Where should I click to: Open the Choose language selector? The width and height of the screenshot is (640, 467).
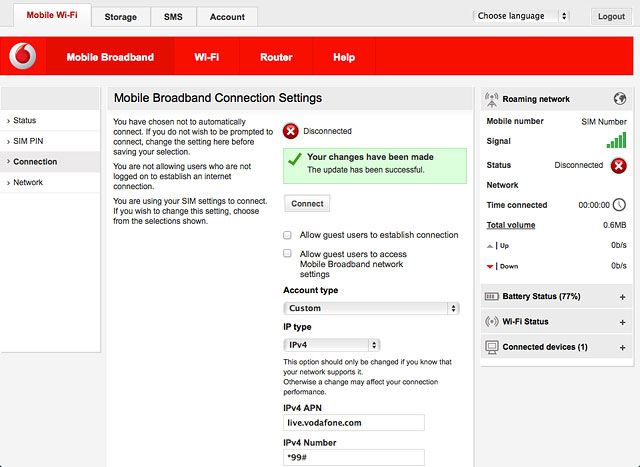[521, 16]
